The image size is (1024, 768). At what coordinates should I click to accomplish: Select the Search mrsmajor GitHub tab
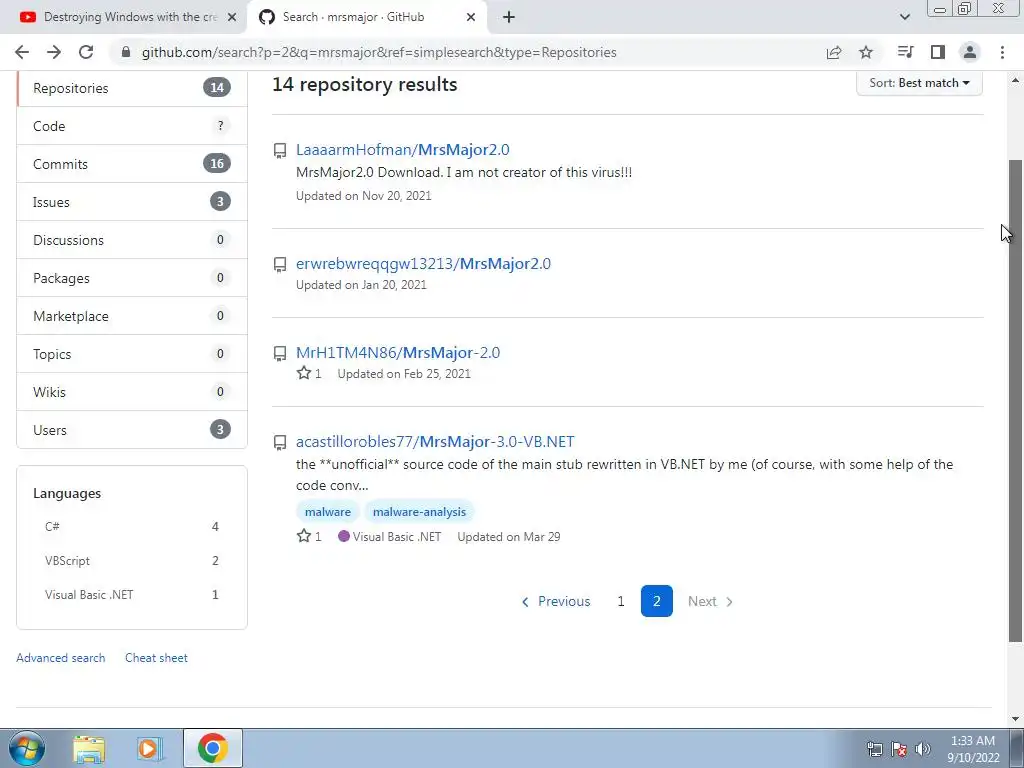(x=367, y=18)
